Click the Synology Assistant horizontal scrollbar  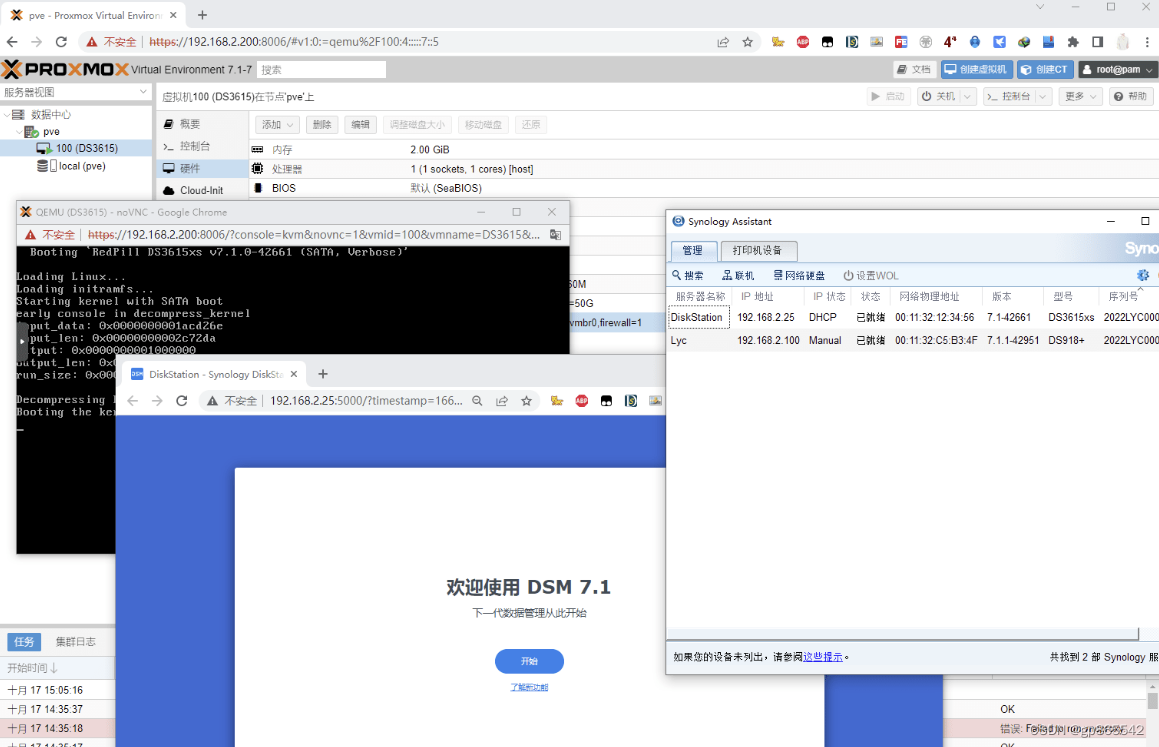pyautogui.click(x=902, y=635)
